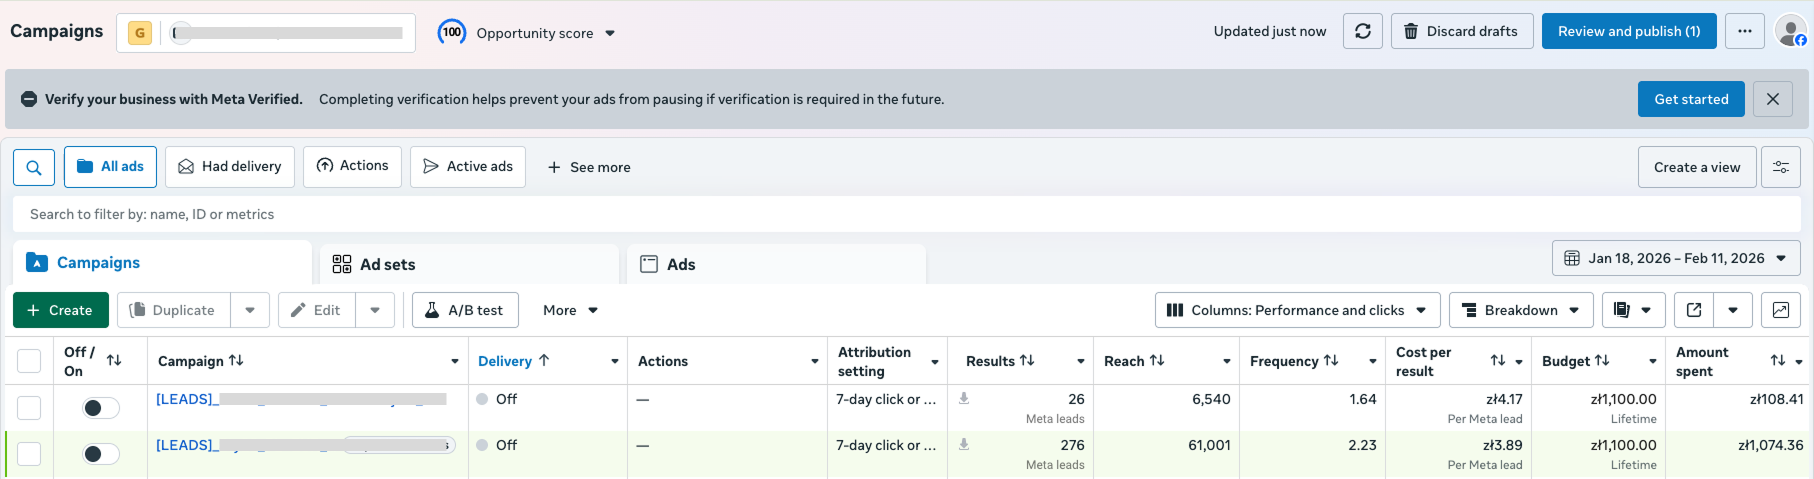Click the green Create button
Screen dimensions: 1814x479
pos(60,310)
